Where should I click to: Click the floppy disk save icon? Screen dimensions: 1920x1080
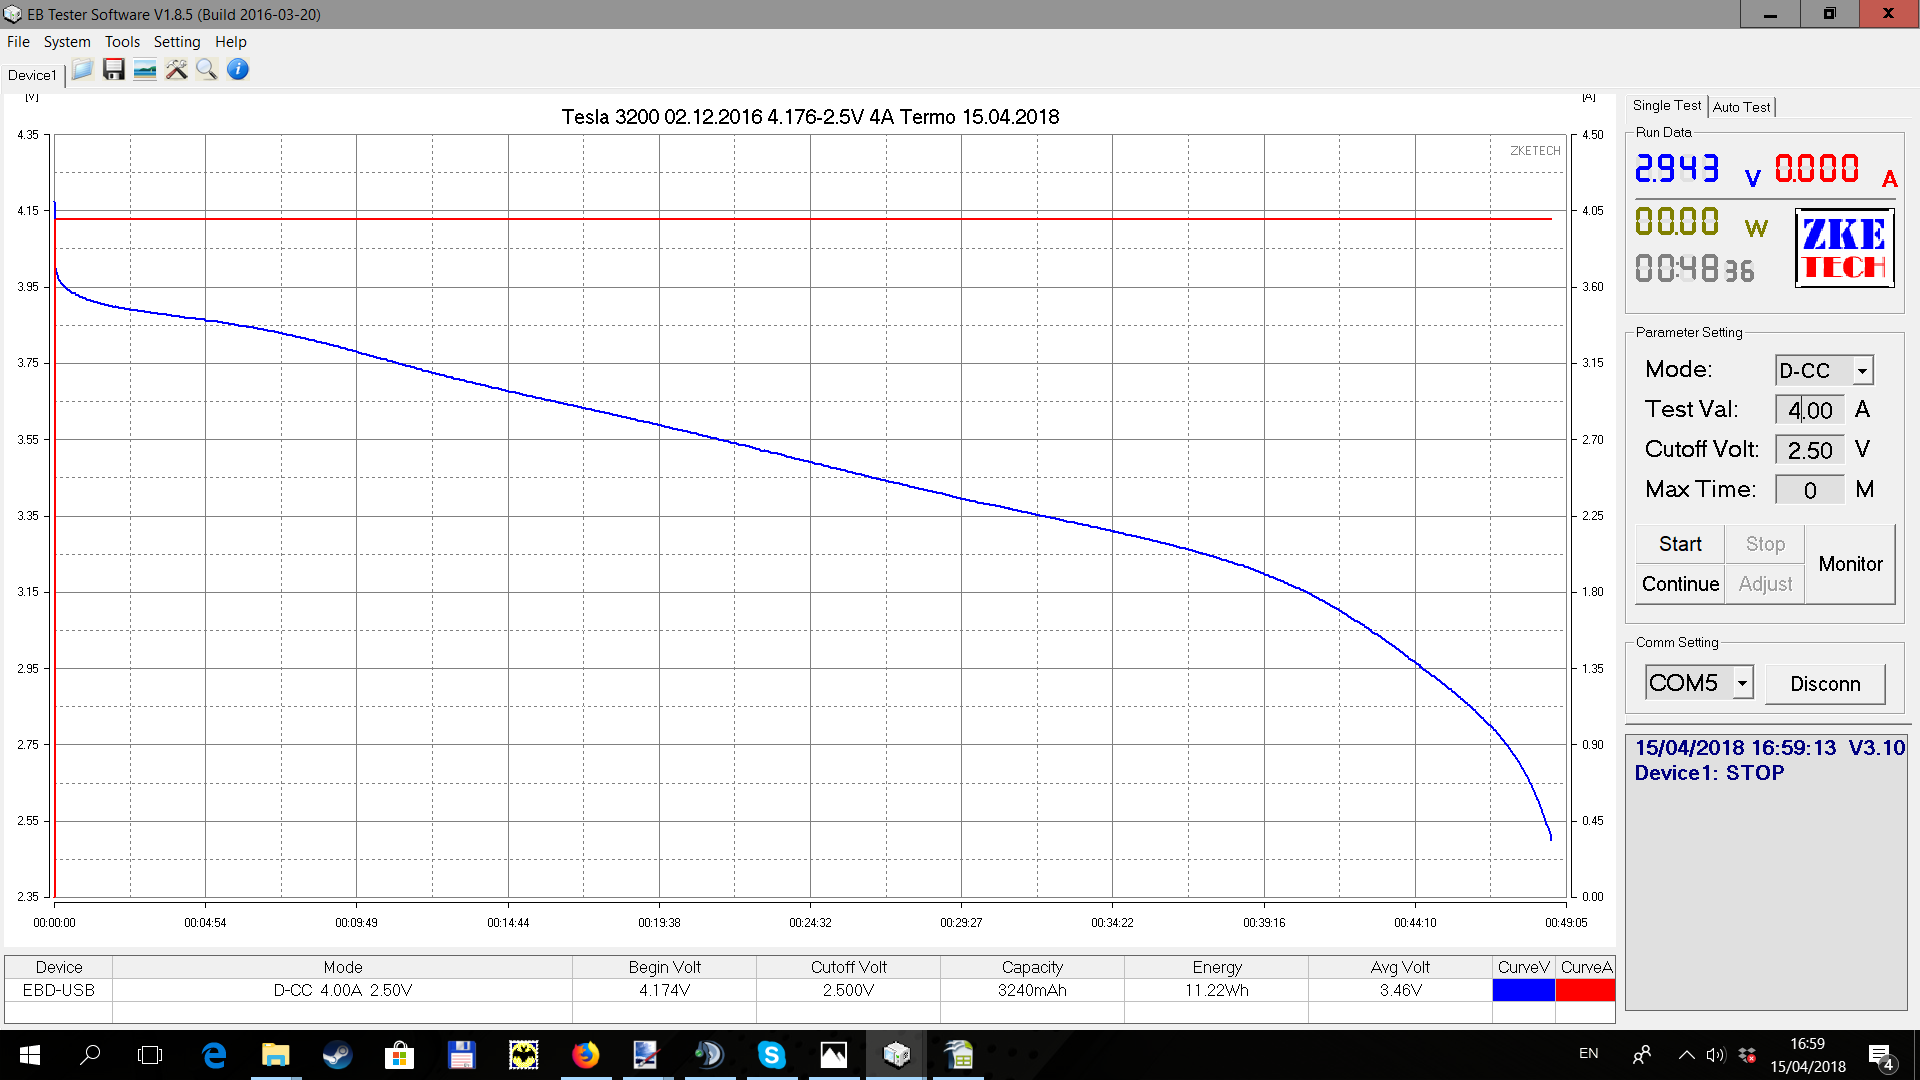pos(114,70)
